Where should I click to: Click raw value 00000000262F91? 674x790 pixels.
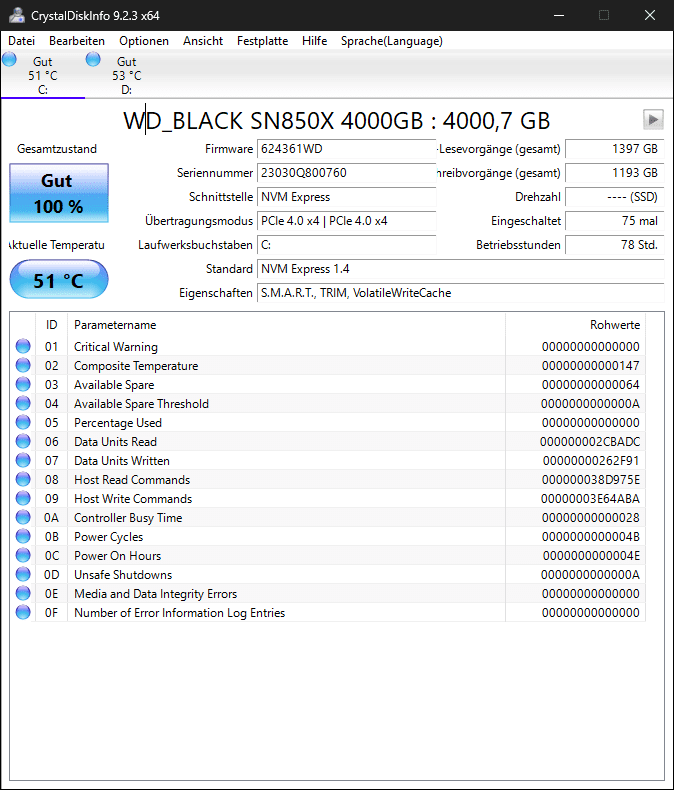(x=591, y=461)
